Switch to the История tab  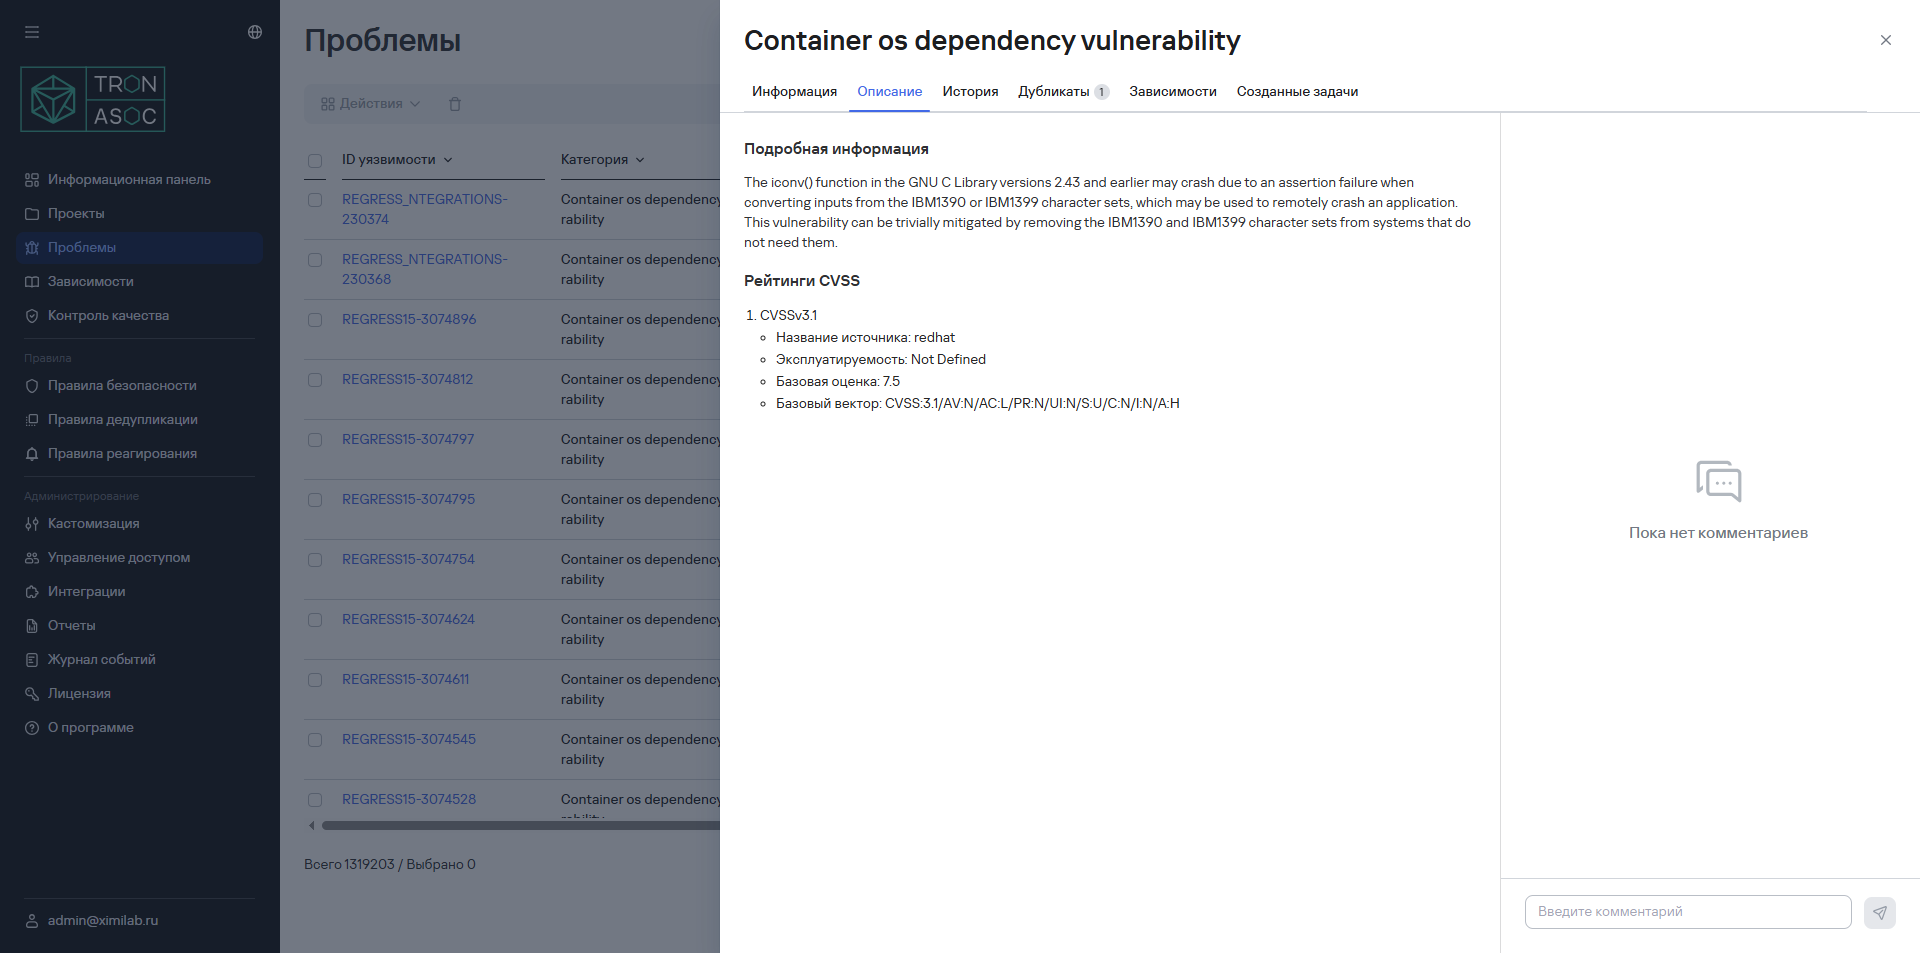(970, 91)
